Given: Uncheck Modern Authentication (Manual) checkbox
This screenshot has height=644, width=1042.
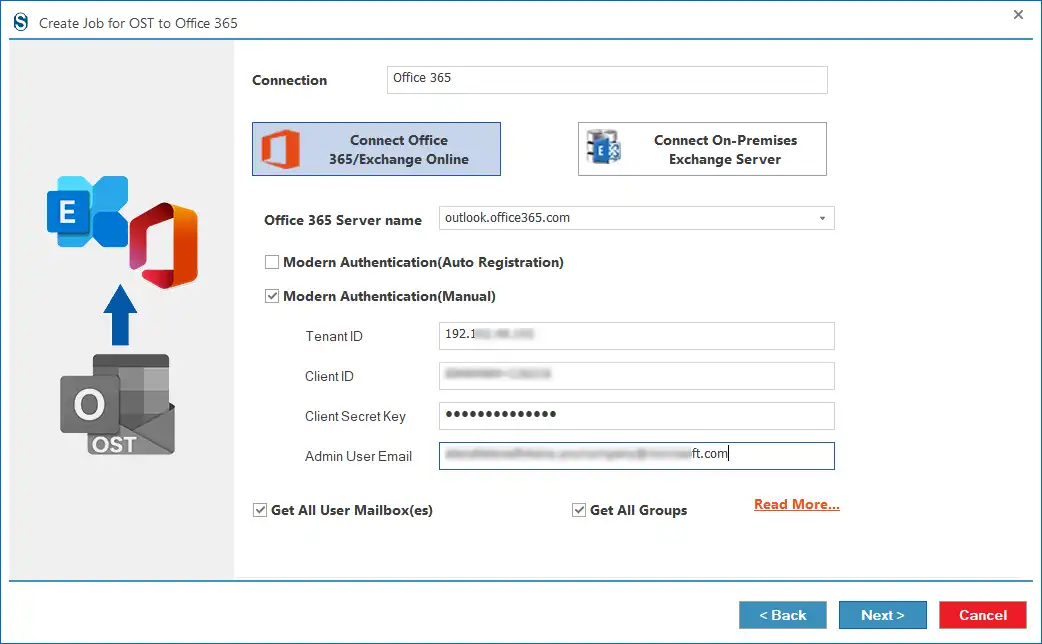Looking at the screenshot, I should coord(272,296).
